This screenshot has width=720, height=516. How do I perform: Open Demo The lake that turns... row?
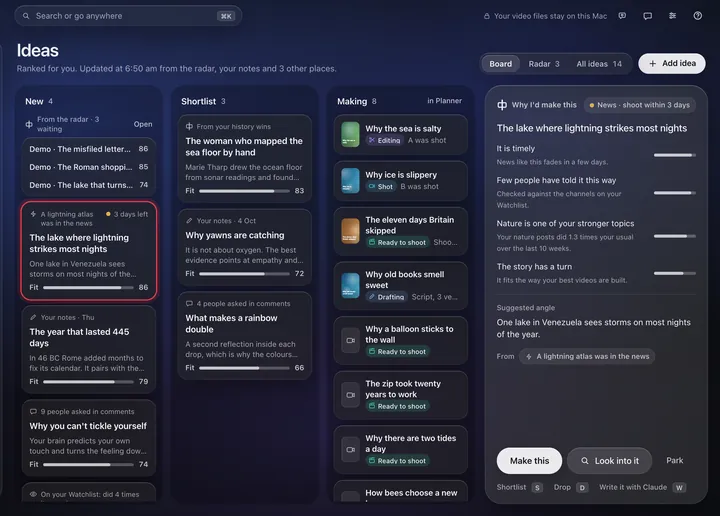pos(89,185)
